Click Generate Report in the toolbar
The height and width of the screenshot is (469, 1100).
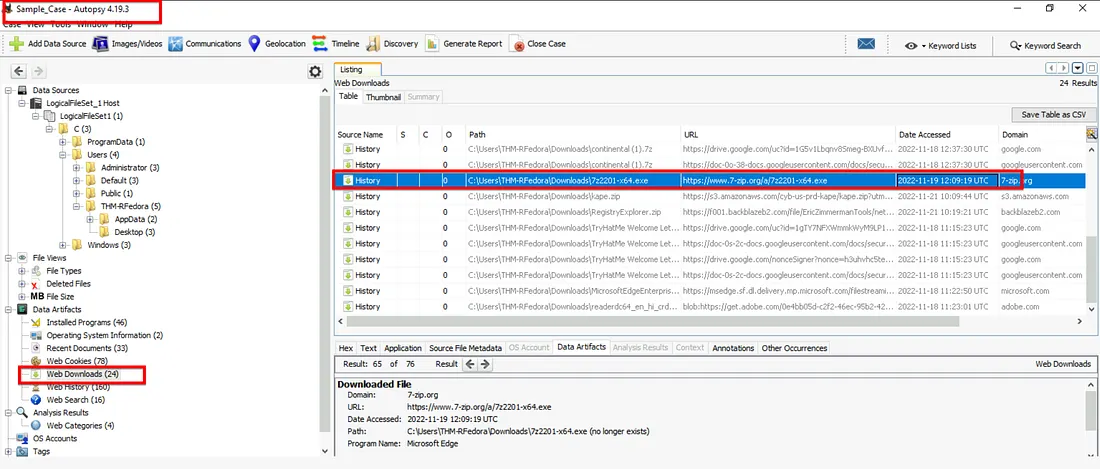tap(464, 44)
